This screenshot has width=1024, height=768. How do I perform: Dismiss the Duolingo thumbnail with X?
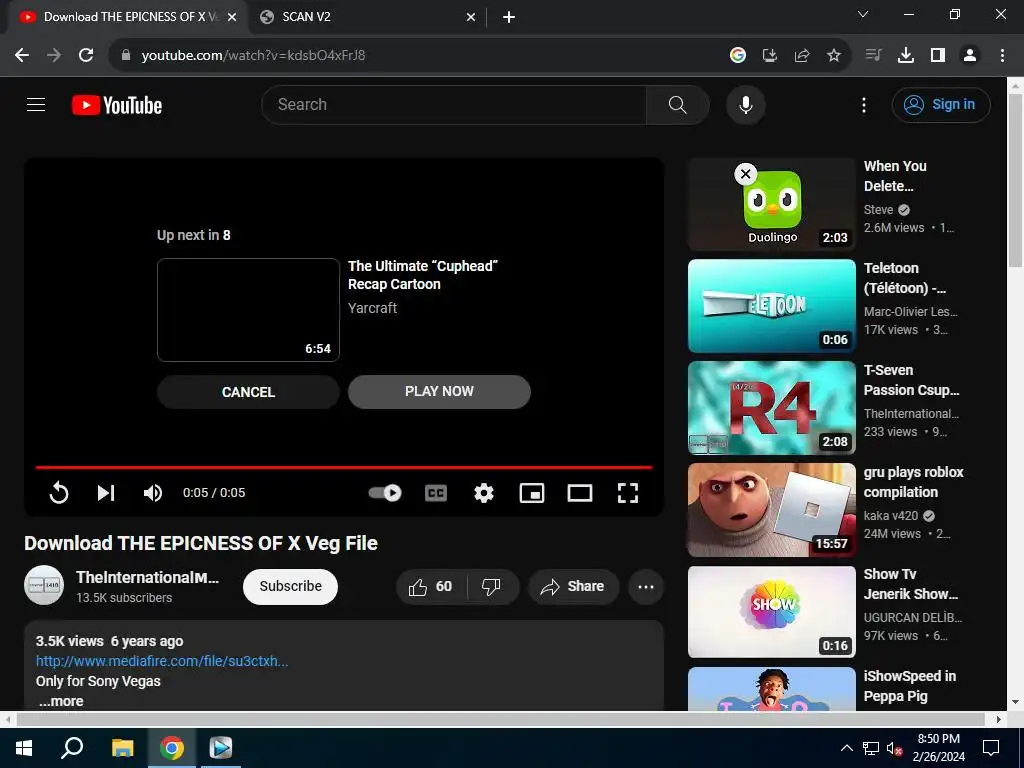tap(745, 174)
